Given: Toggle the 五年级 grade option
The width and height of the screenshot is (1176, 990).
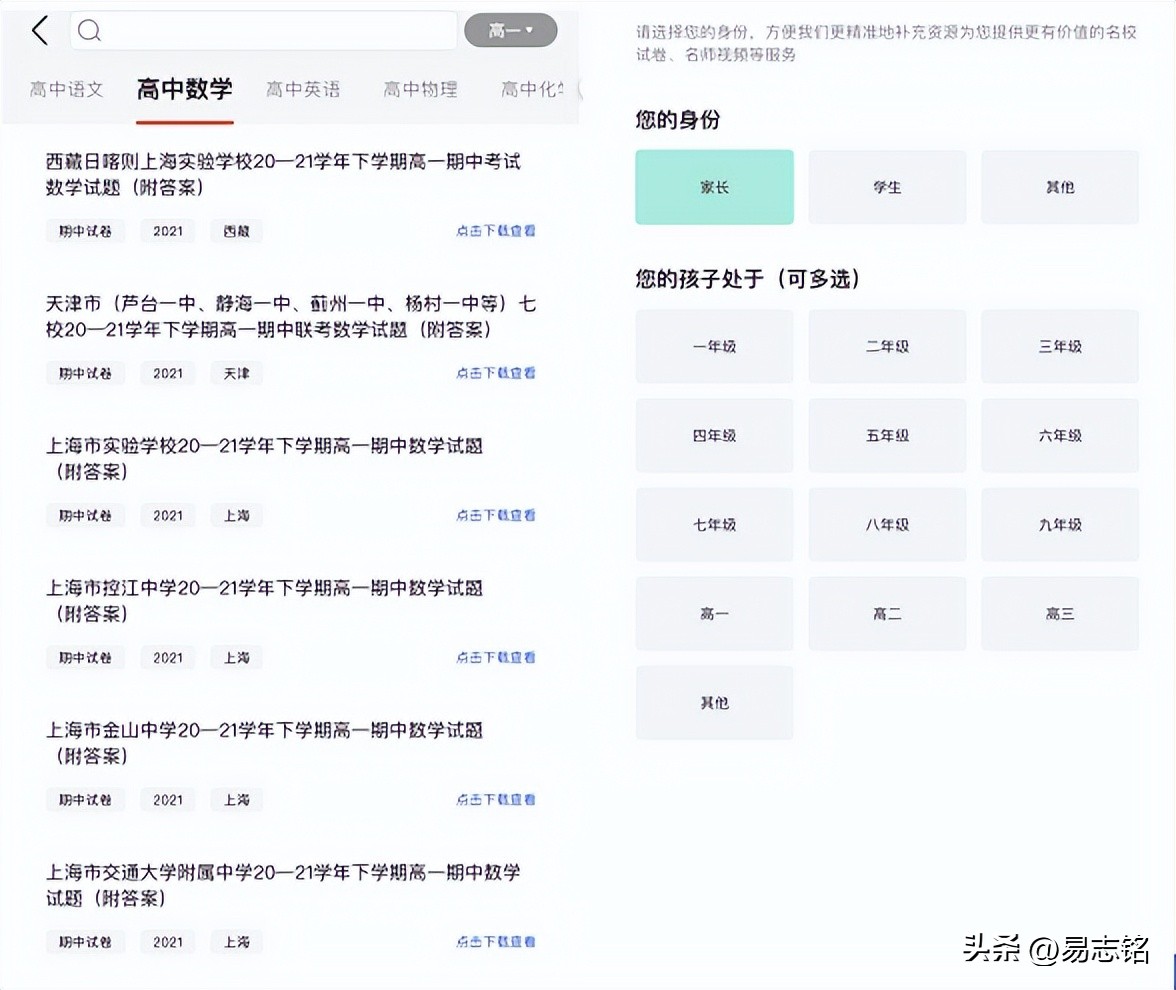Looking at the screenshot, I should pyautogui.click(x=887, y=435).
